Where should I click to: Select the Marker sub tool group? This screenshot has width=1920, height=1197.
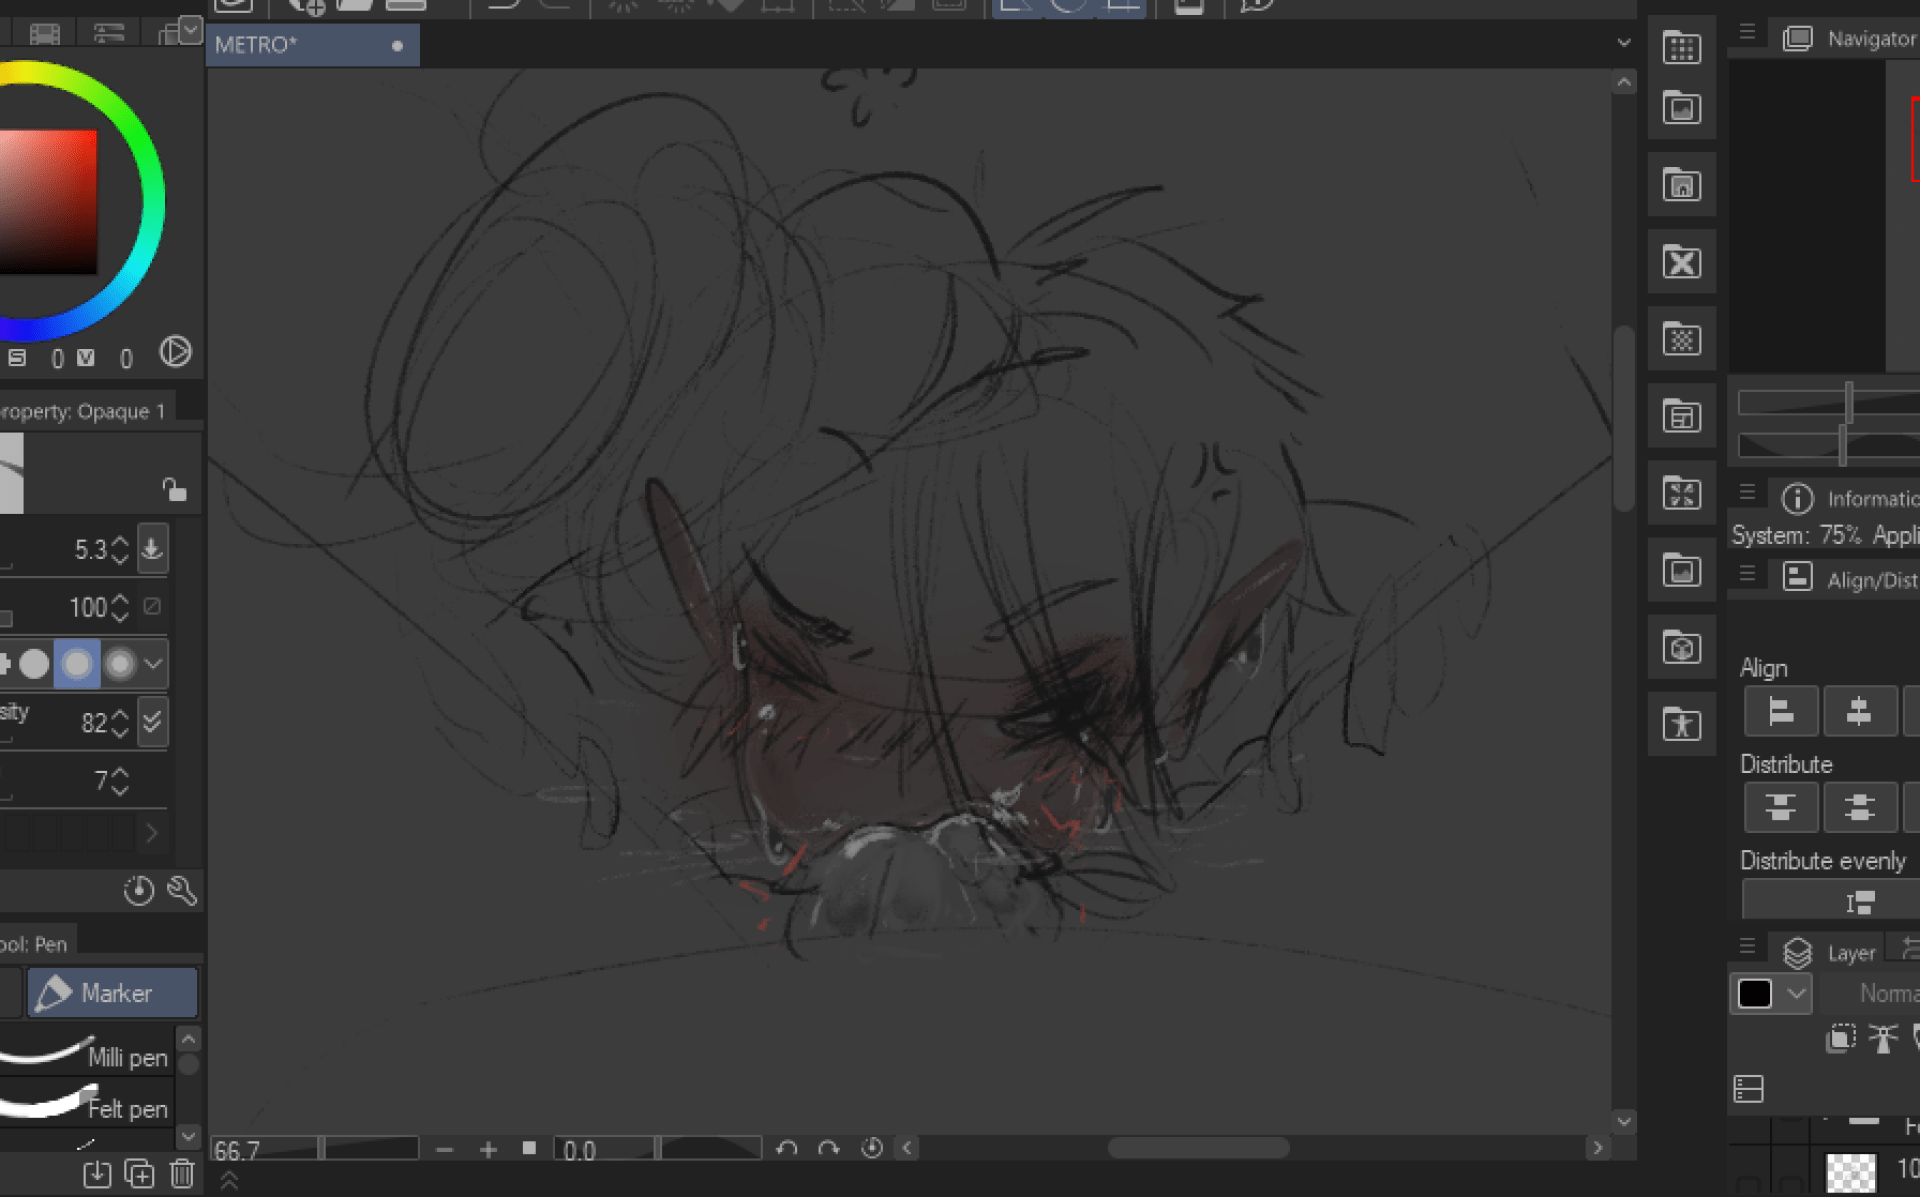pyautogui.click(x=112, y=993)
